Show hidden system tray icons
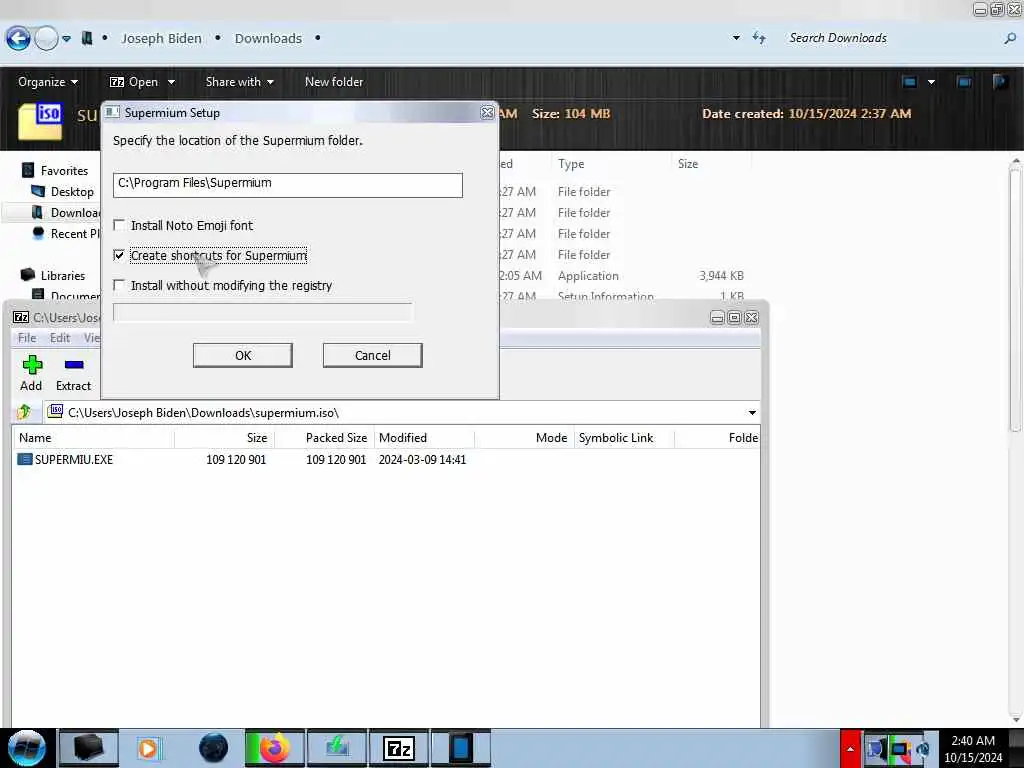Viewport: 1024px width, 768px height. pyautogui.click(x=850, y=749)
